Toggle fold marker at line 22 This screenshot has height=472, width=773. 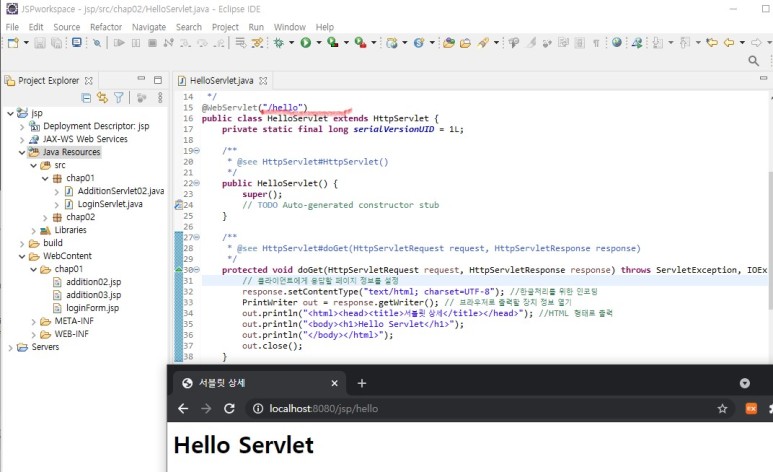(197, 183)
